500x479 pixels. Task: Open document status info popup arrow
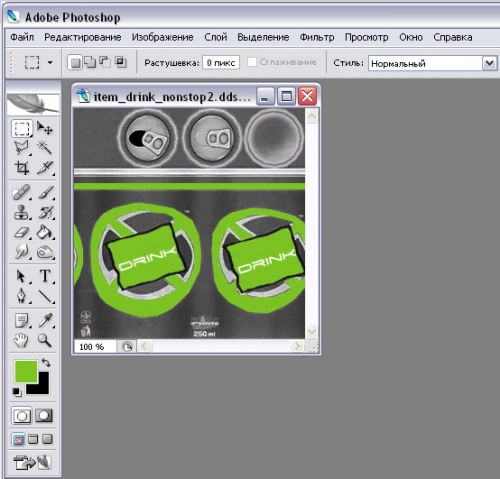tap(127, 347)
